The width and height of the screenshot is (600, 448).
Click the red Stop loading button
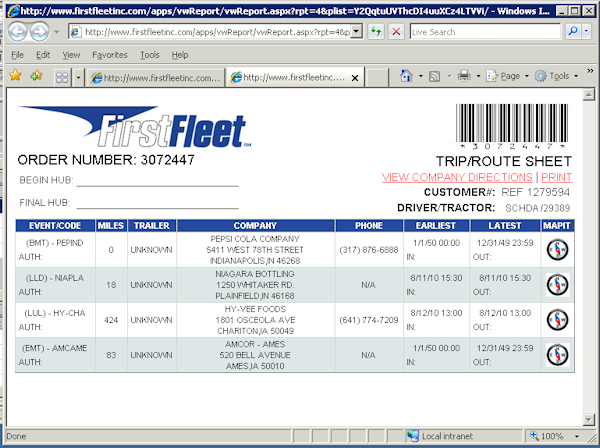[395, 32]
